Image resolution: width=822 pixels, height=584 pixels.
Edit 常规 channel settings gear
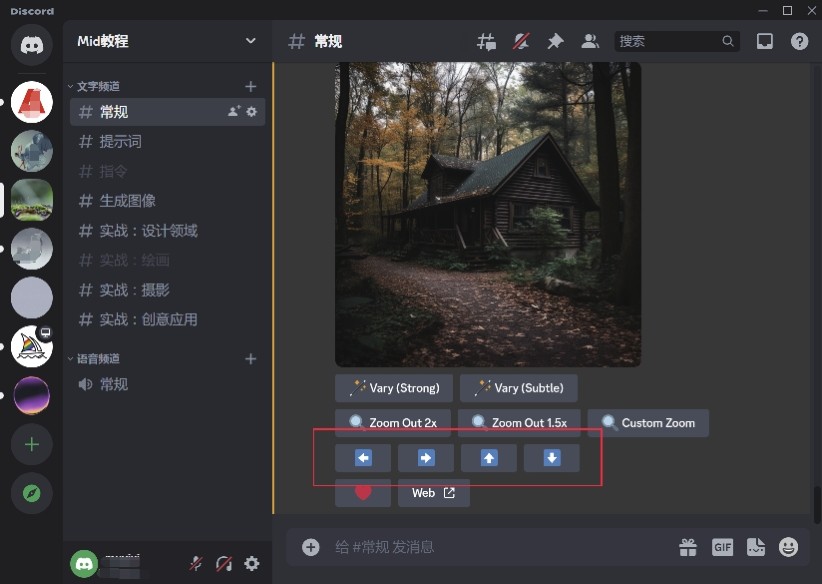pos(252,111)
